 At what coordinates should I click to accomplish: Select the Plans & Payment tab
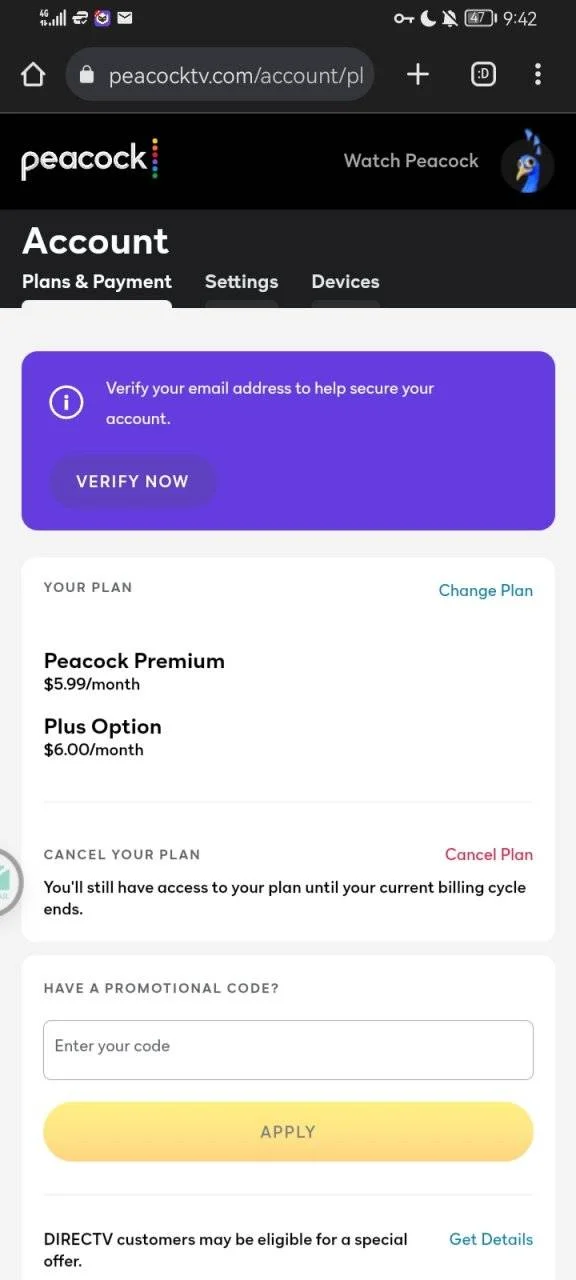click(97, 282)
